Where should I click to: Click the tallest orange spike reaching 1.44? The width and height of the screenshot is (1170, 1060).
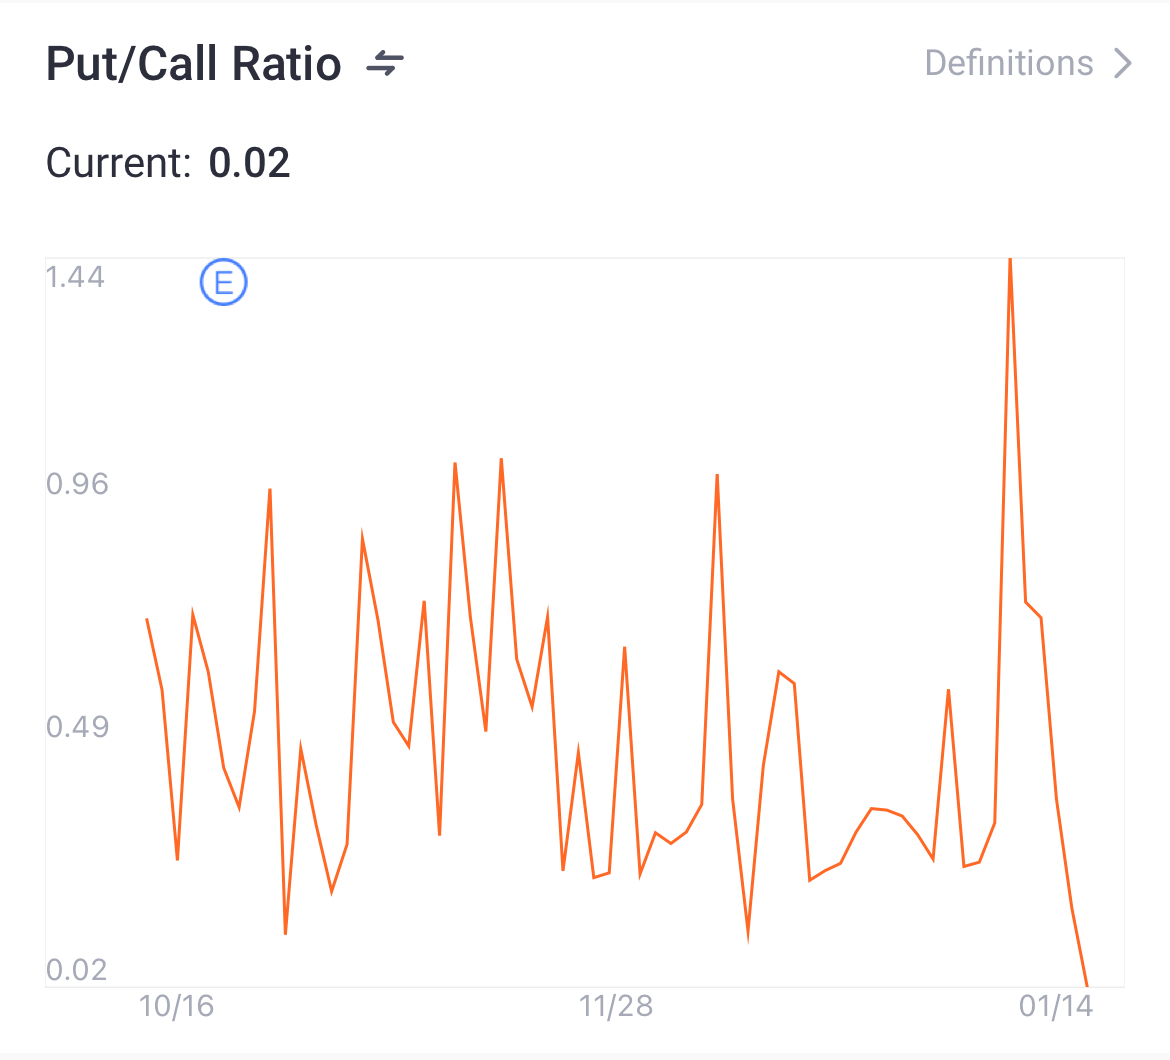coord(1010,262)
